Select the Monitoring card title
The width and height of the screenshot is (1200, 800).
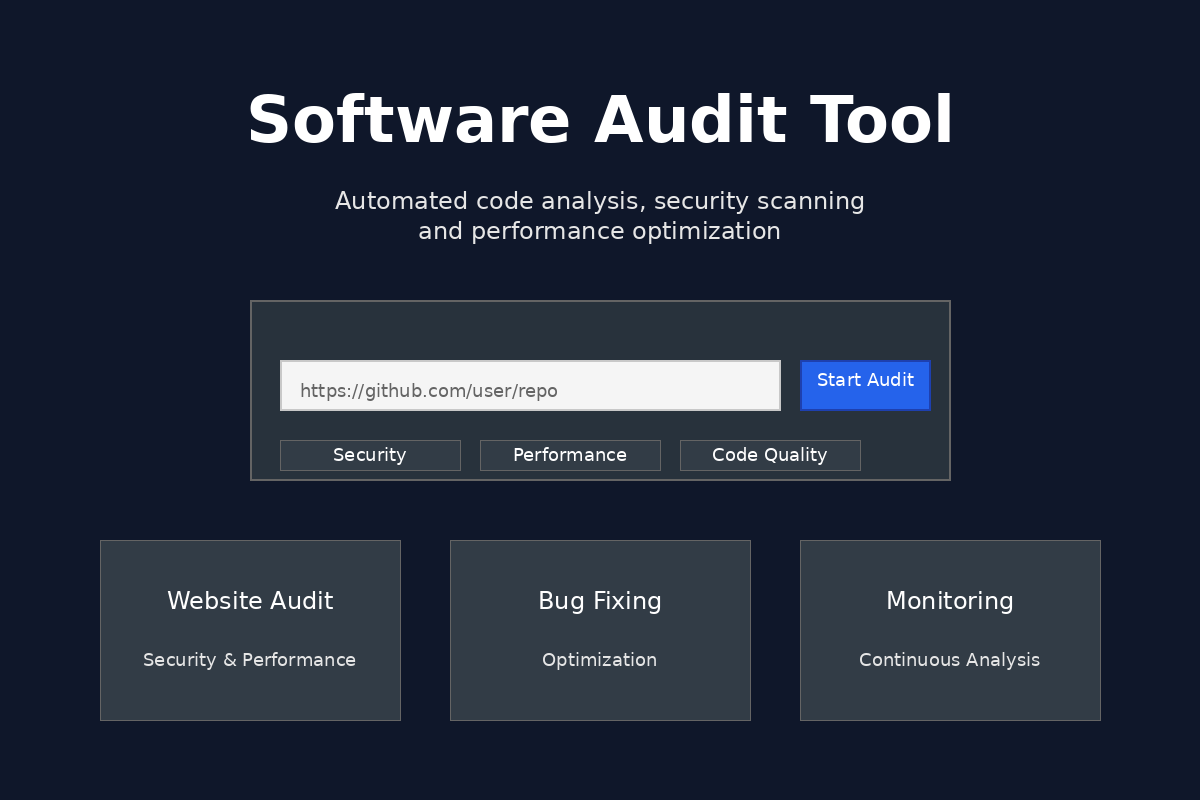949,601
